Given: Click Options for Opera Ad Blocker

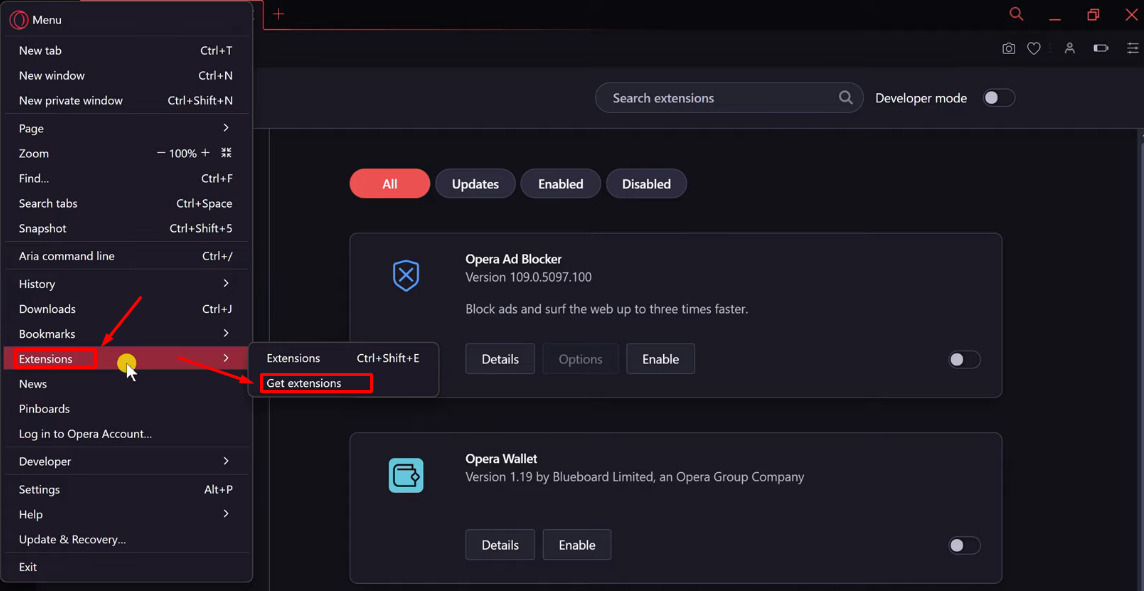Looking at the screenshot, I should coord(581,359).
